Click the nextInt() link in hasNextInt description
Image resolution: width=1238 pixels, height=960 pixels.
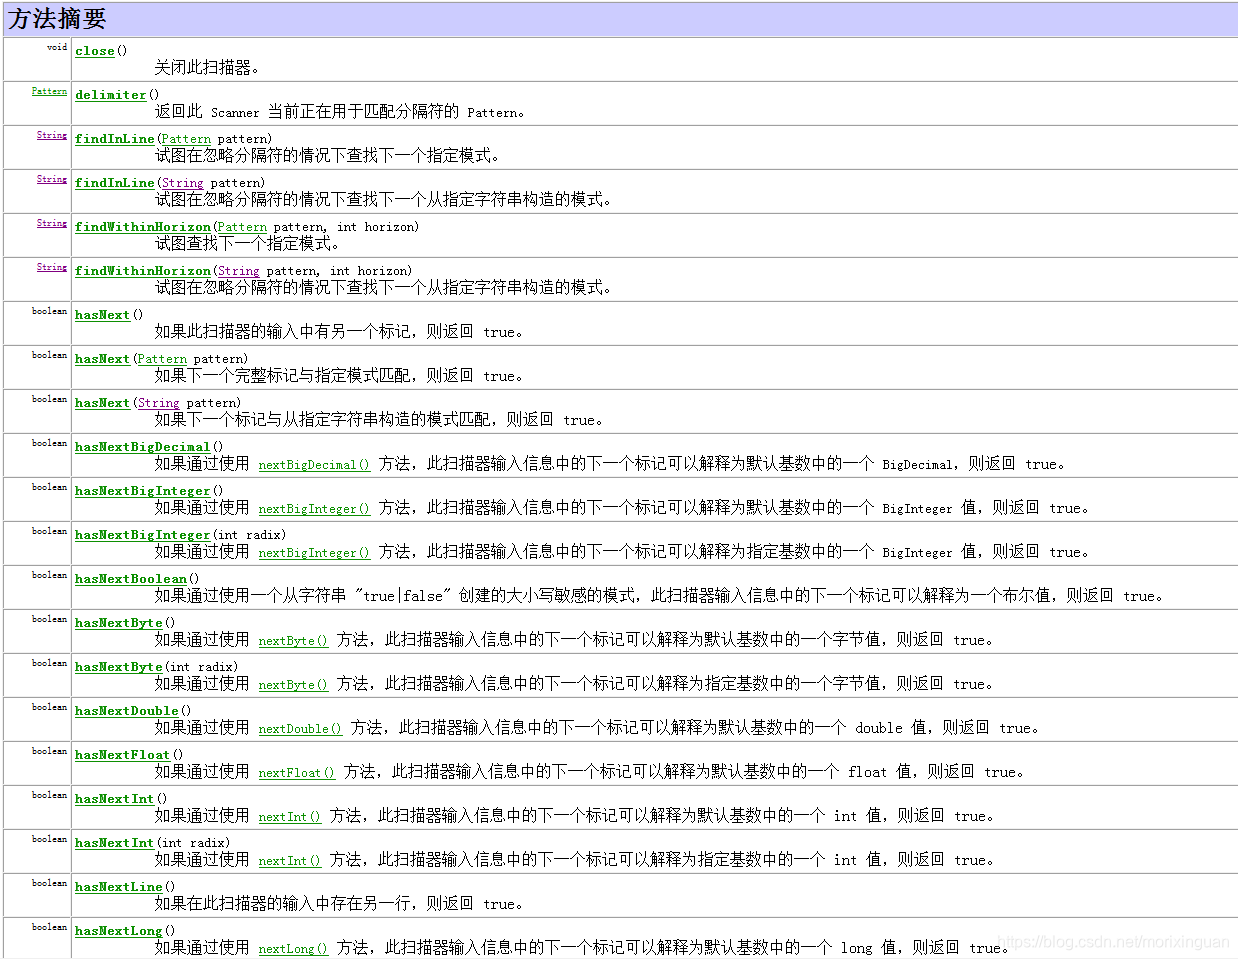coord(289,816)
